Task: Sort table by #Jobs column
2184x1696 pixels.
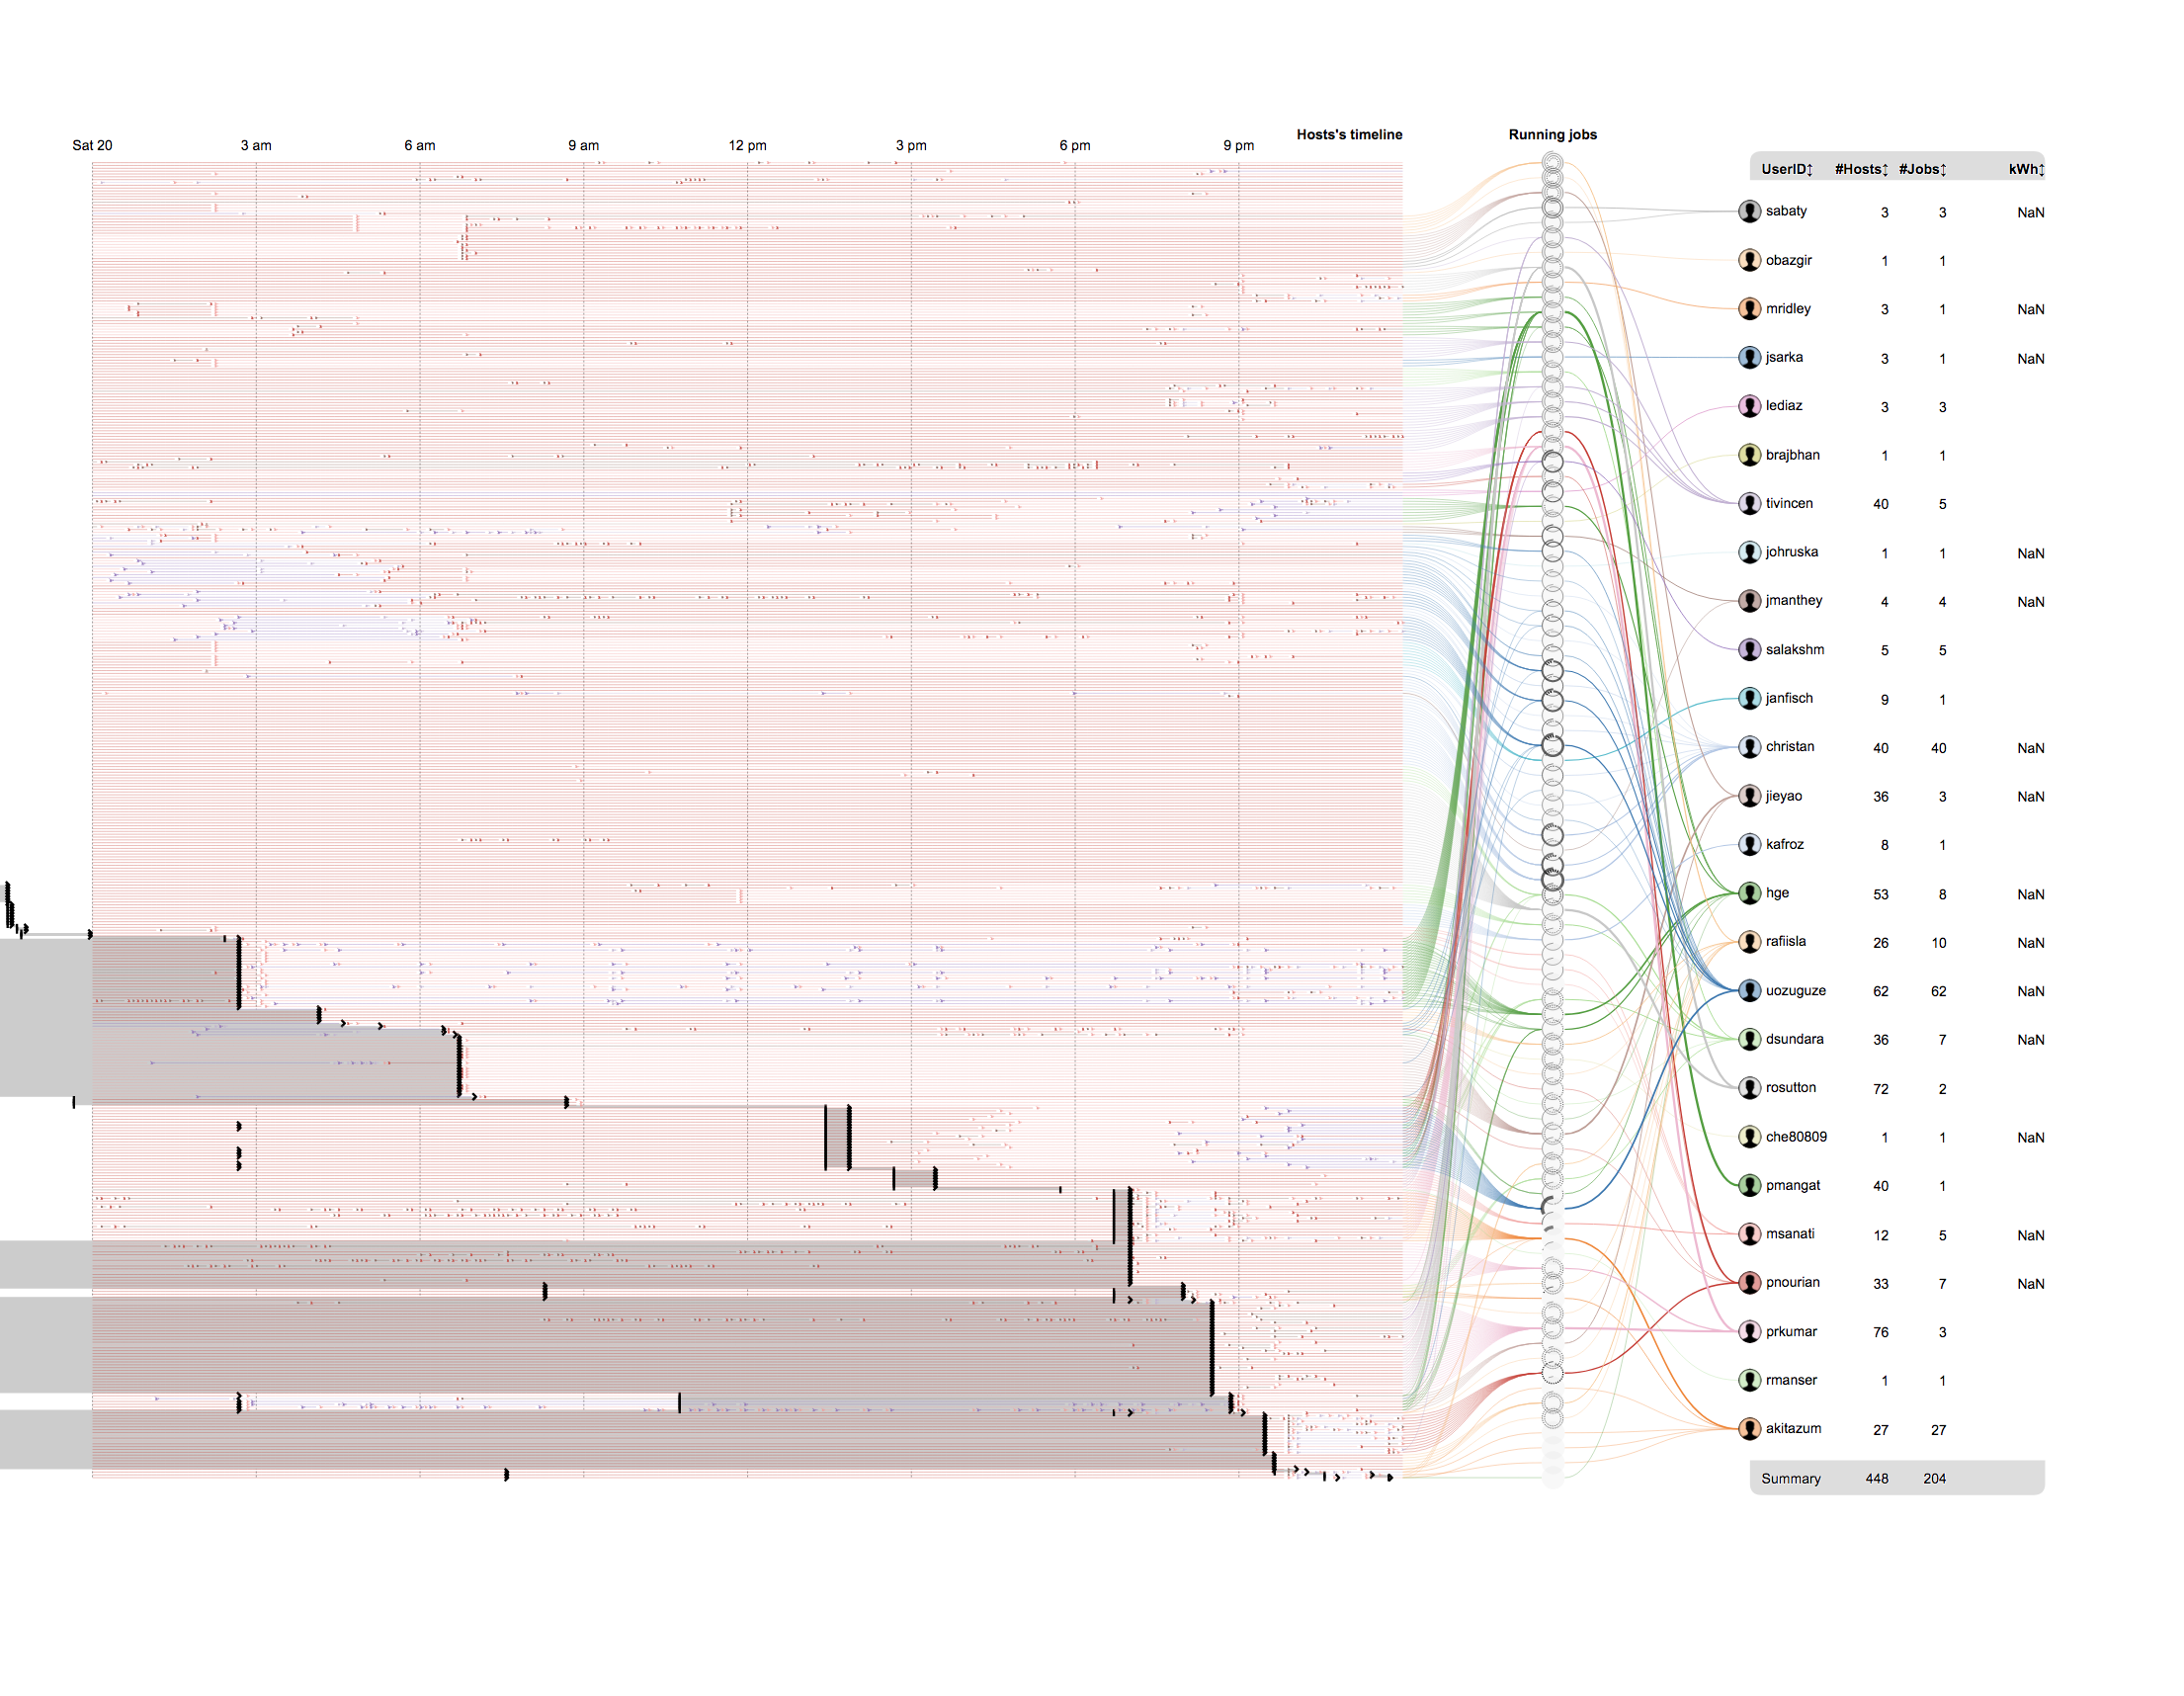Action: (x=1922, y=169)
